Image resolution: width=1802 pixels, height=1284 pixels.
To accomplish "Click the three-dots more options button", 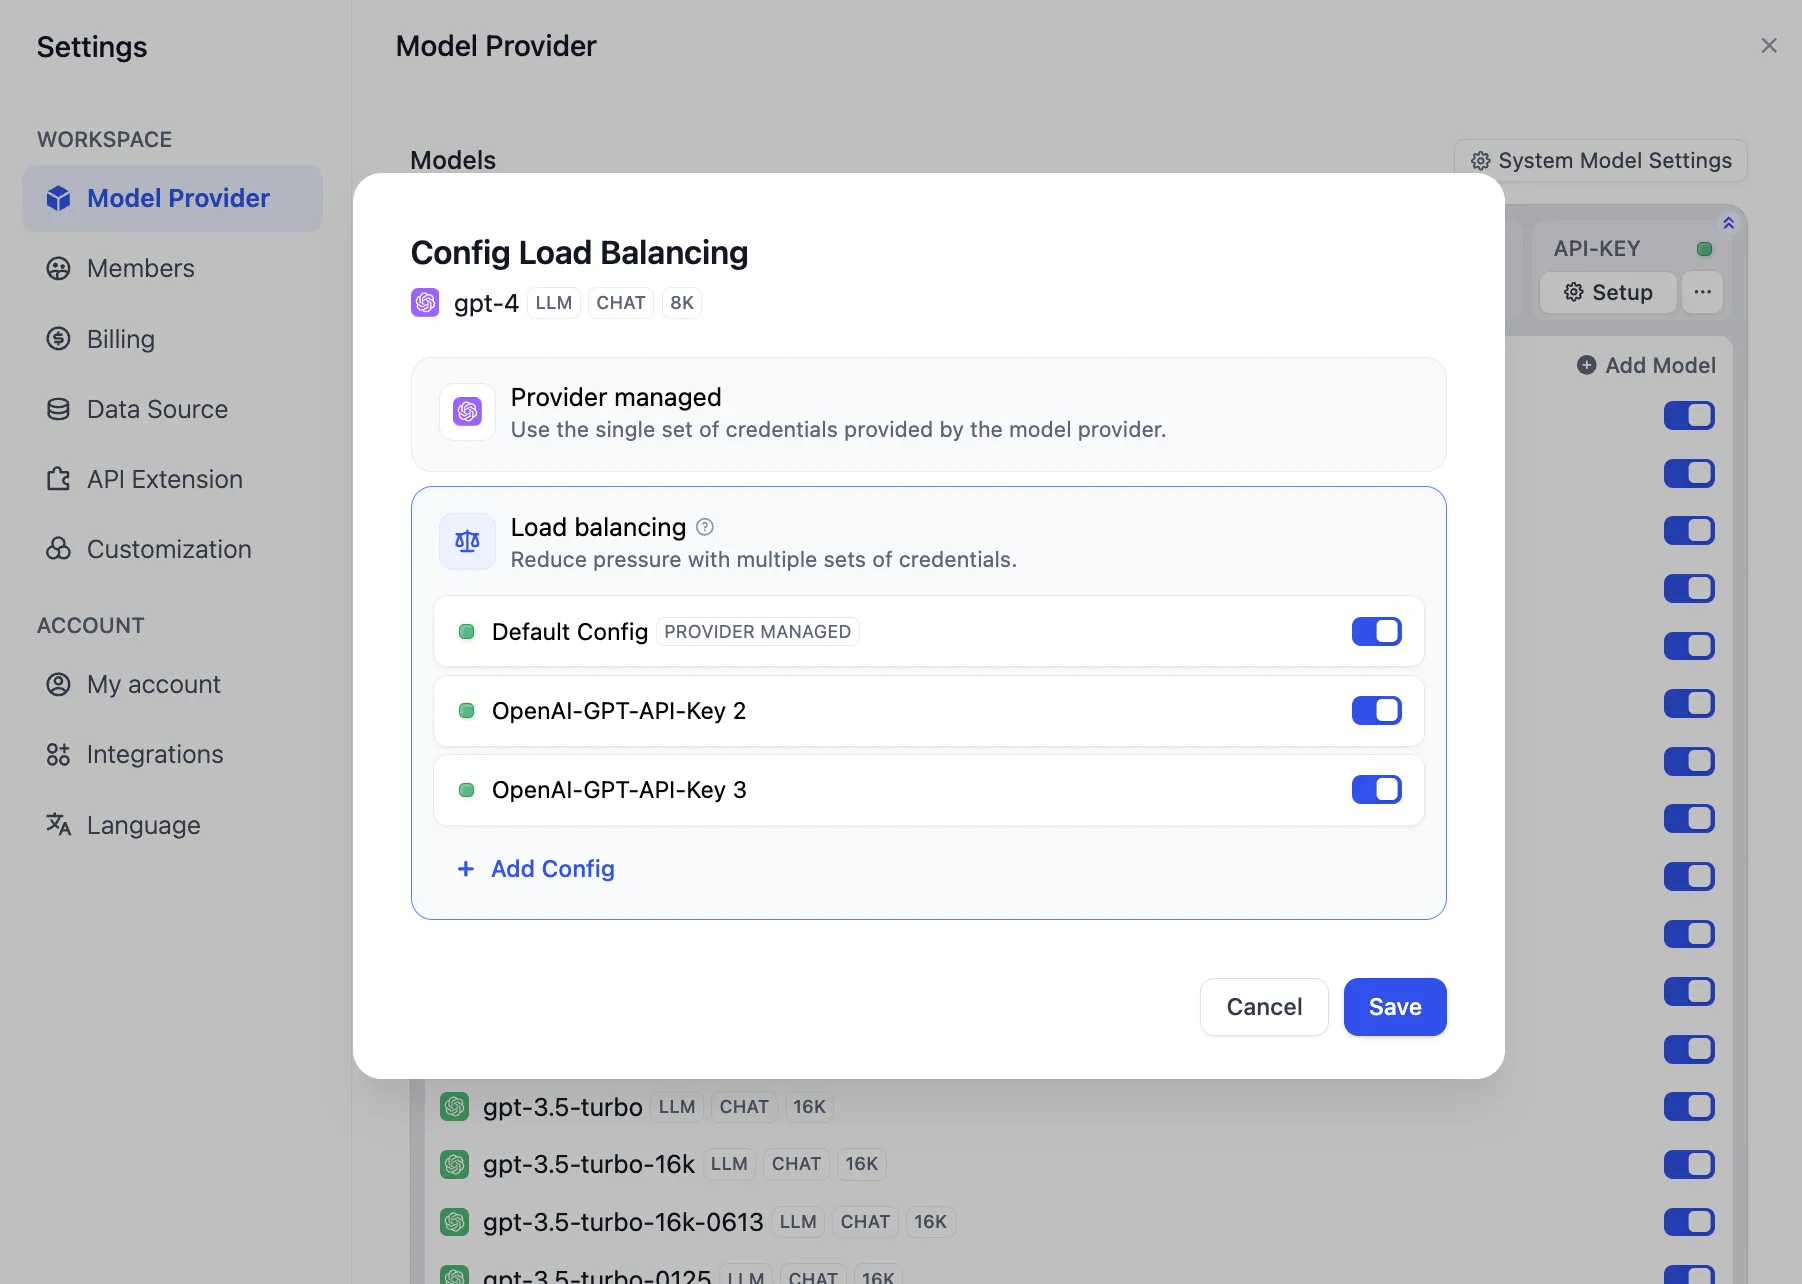I will [1702, 293].
